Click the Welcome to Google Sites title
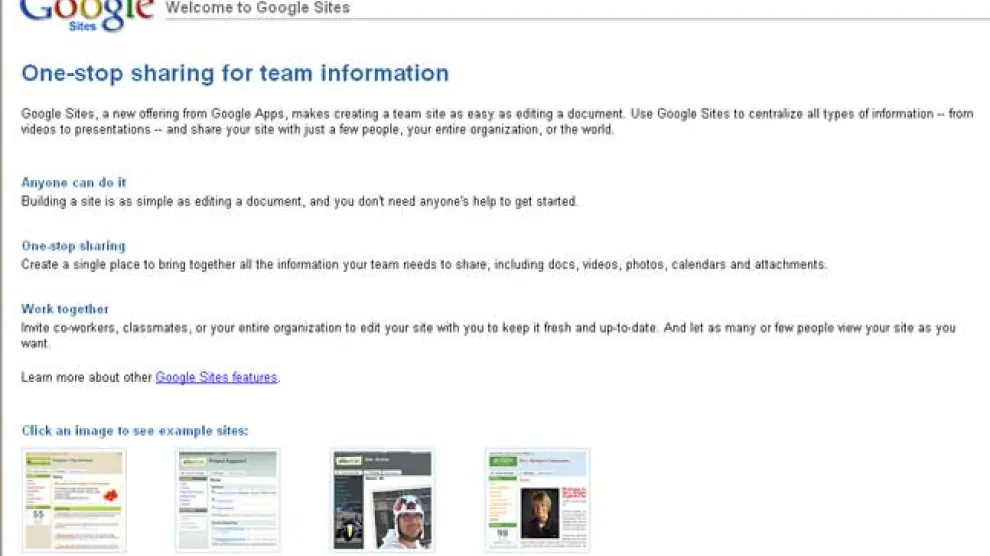This screenshot has height=556, width=990. click(x=258, y=8)
